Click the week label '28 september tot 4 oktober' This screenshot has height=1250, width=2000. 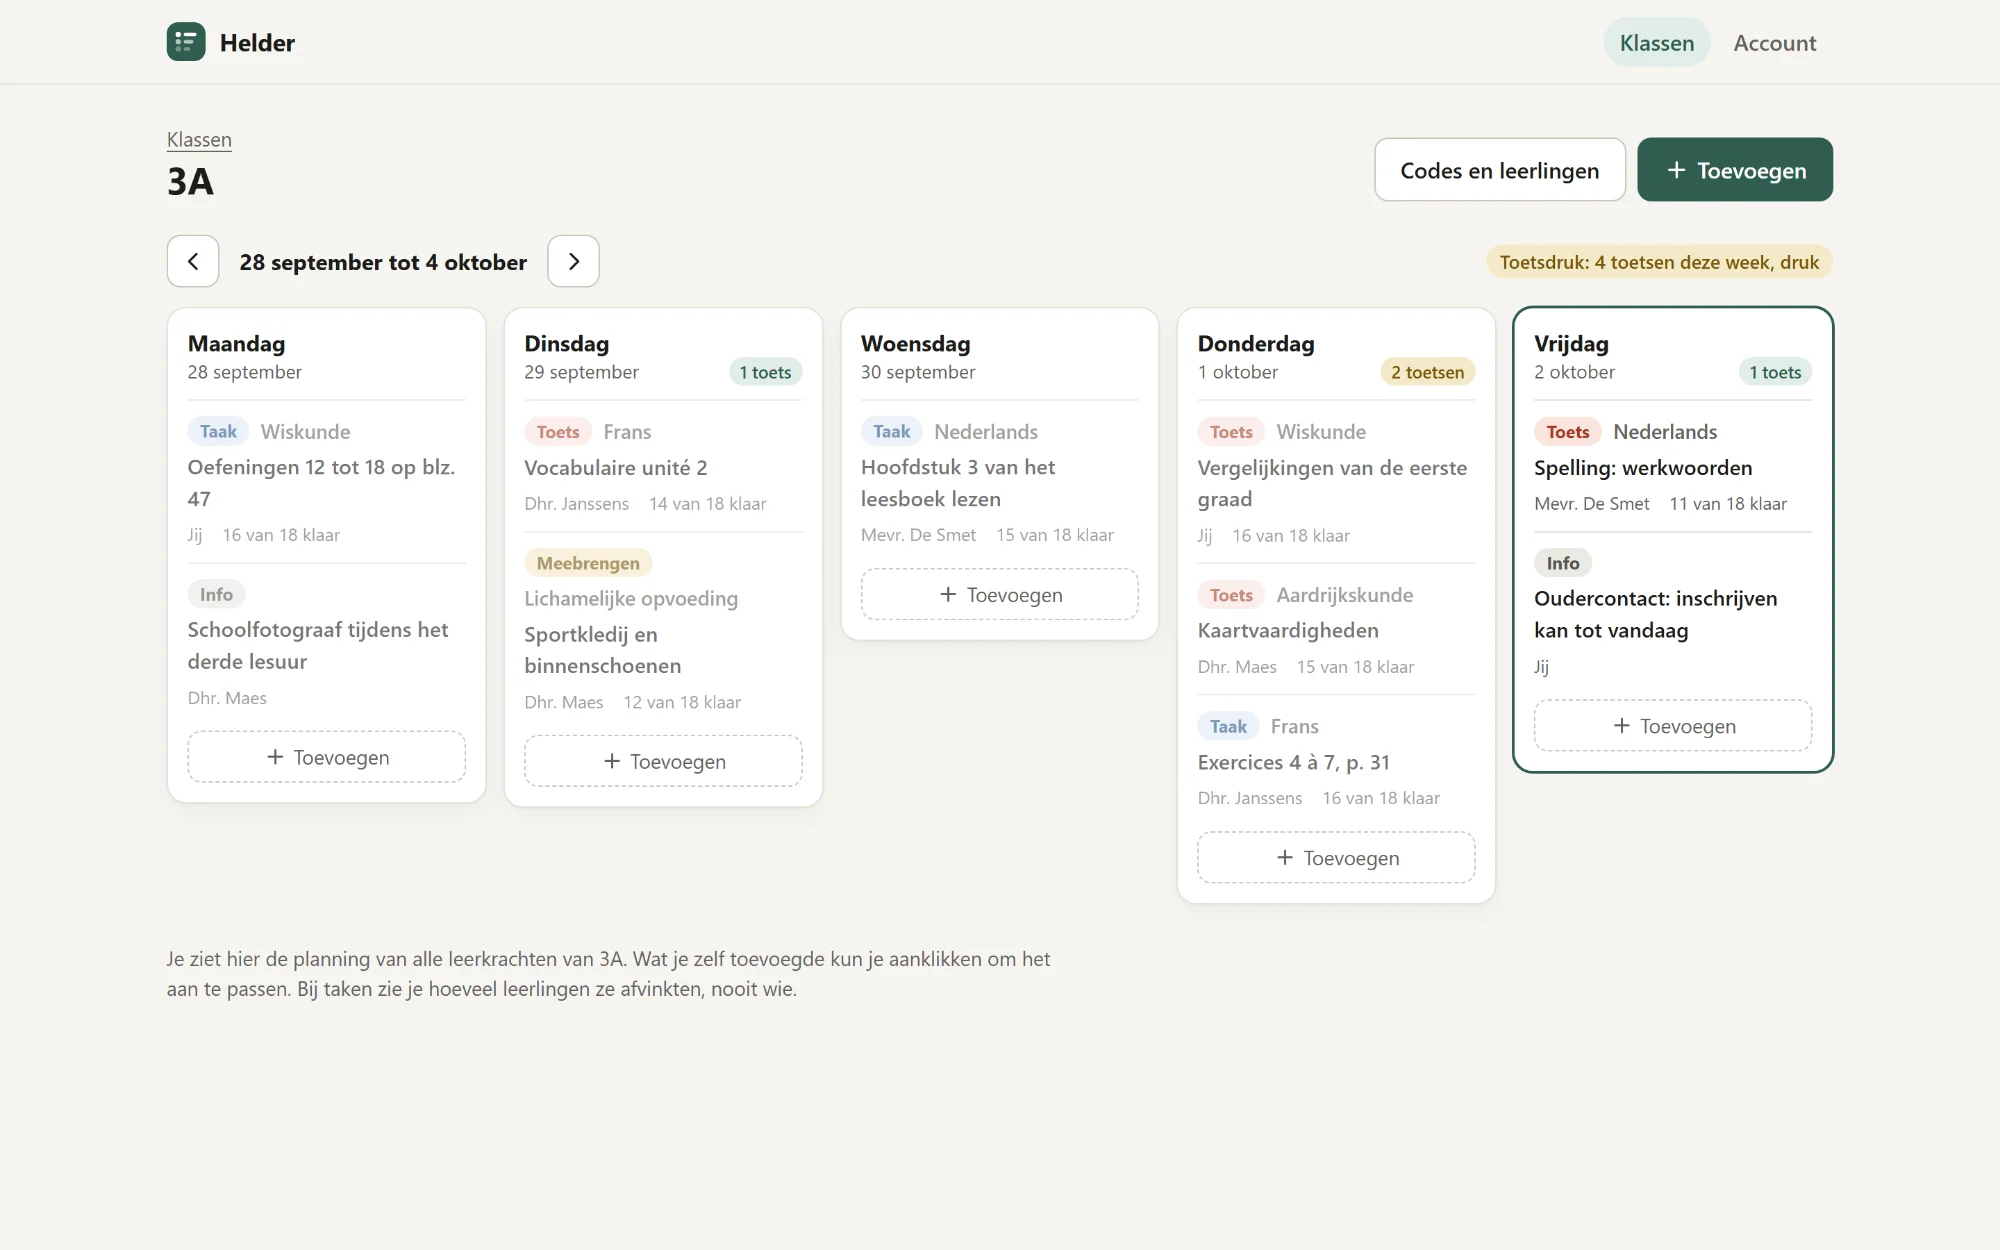pos(383,262)
